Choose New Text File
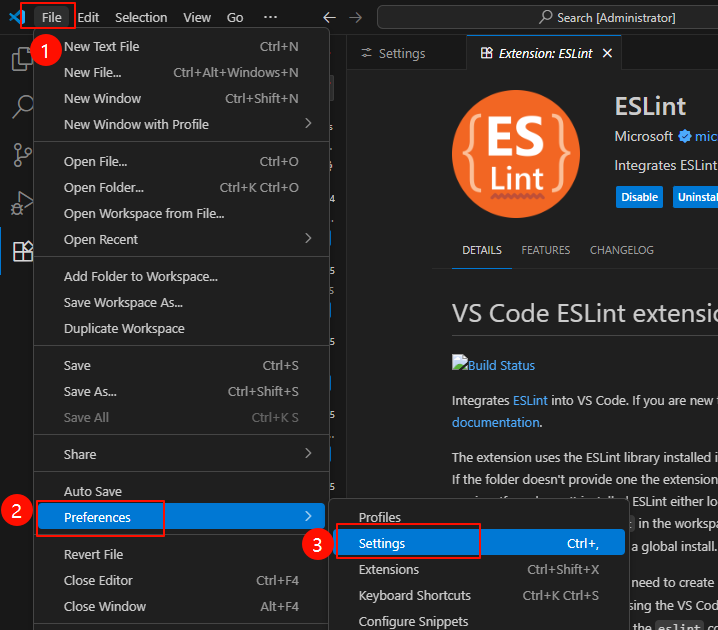The width and height of the screenshot is (718, 630). click(x=181, y=47)
